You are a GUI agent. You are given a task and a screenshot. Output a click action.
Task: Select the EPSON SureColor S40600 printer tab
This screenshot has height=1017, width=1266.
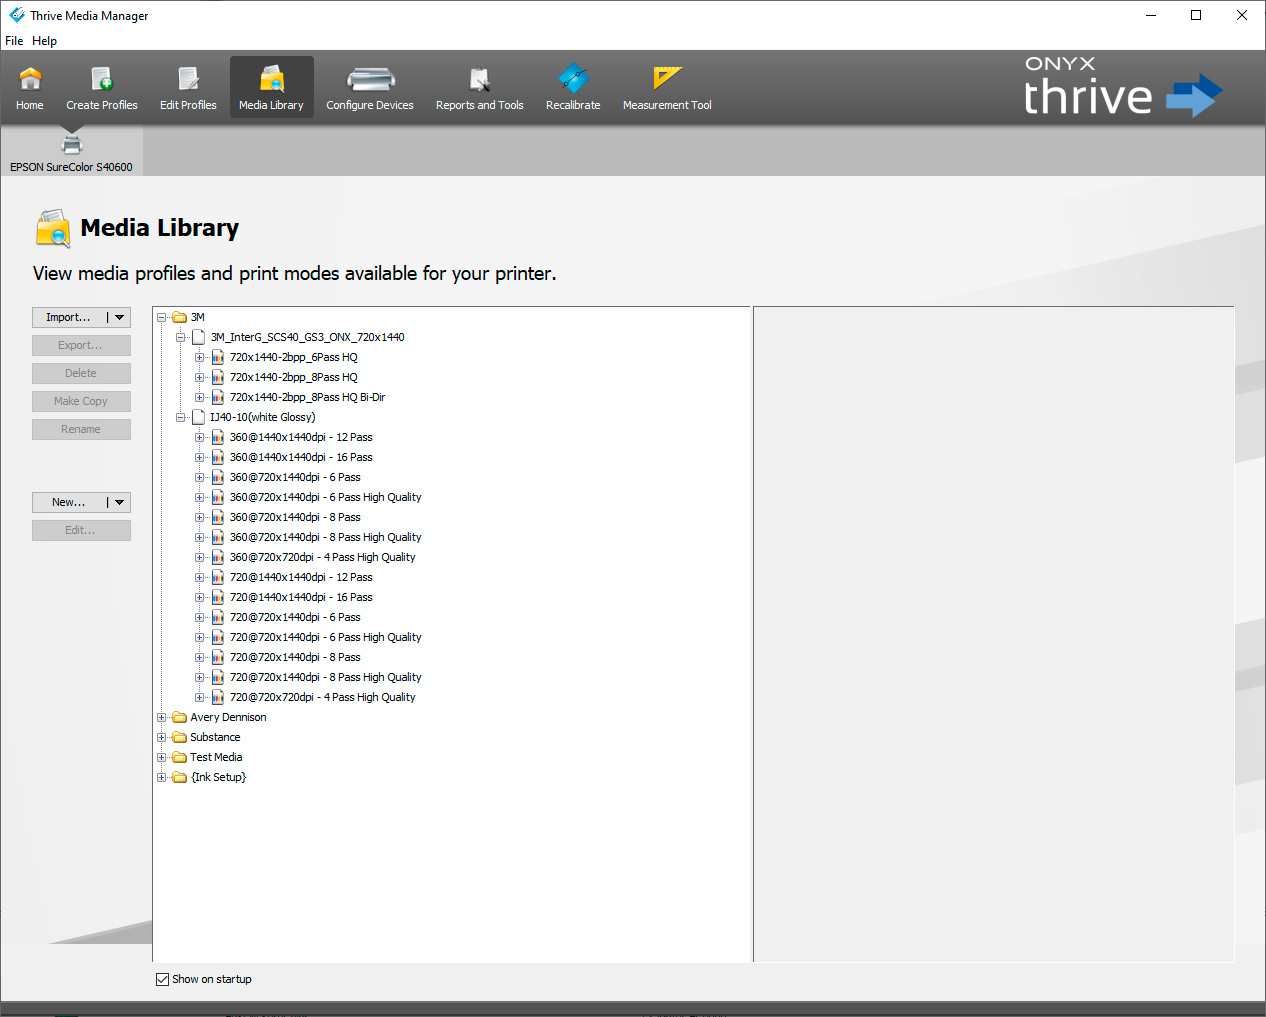point(71,153)
